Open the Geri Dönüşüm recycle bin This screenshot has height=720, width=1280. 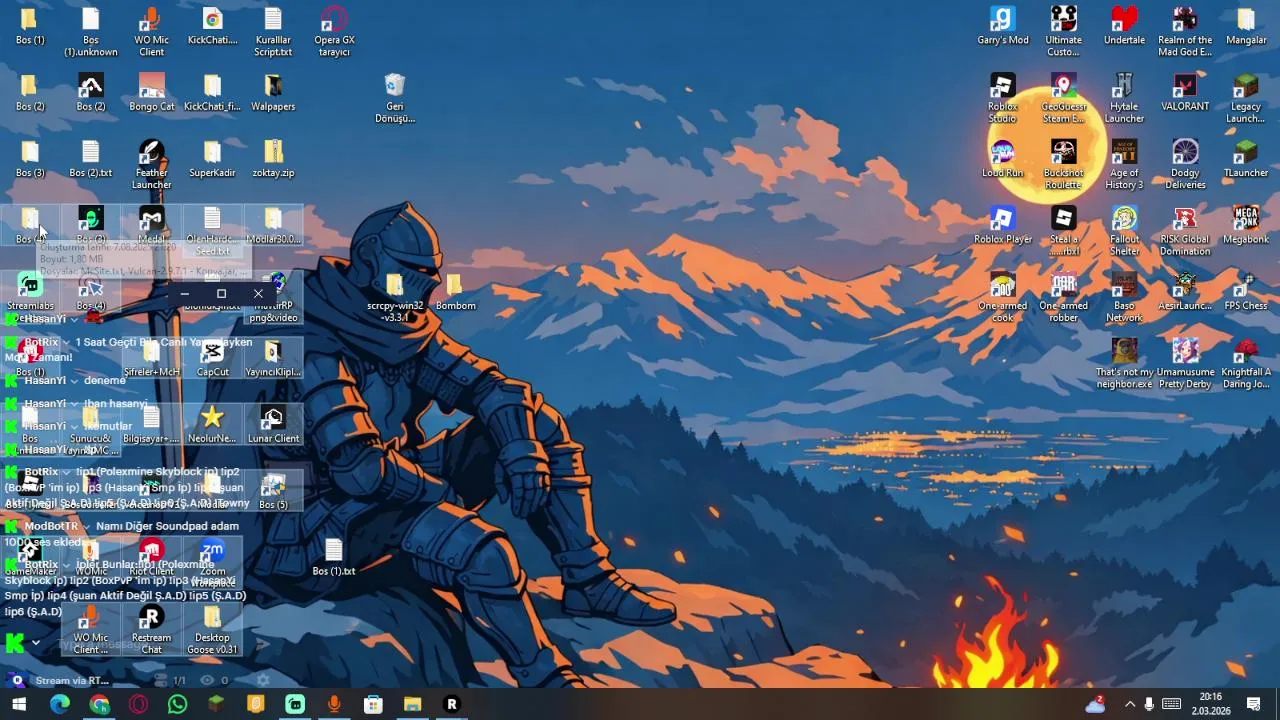pos(395,98)
